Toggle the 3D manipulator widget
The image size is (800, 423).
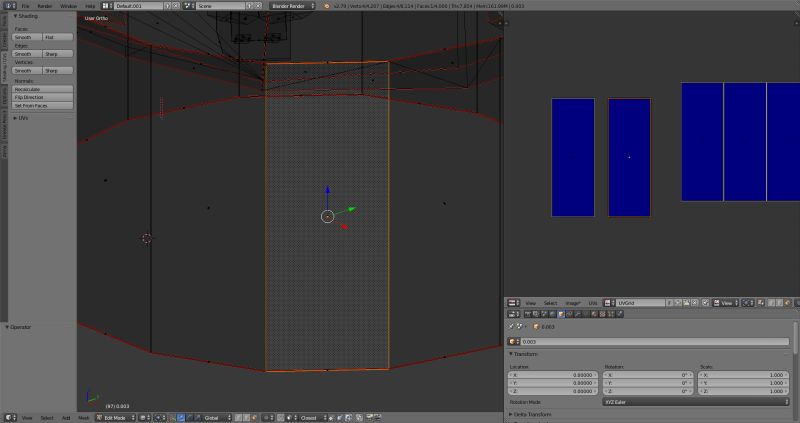coord(173,417)
